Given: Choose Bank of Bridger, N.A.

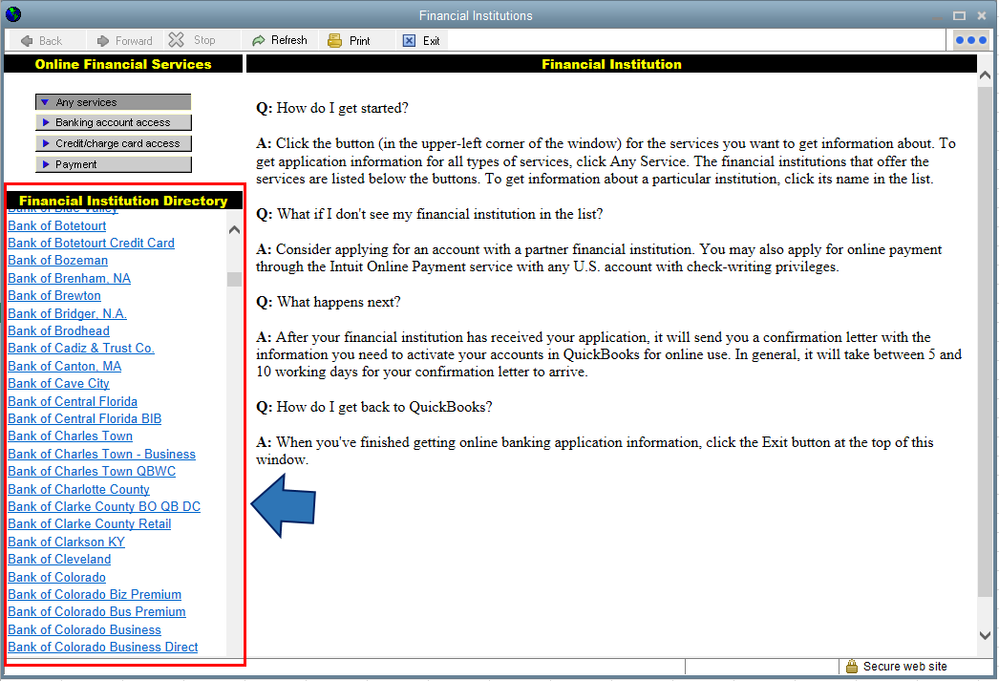Looking at the screenshot, I should (x=67, y=313).
